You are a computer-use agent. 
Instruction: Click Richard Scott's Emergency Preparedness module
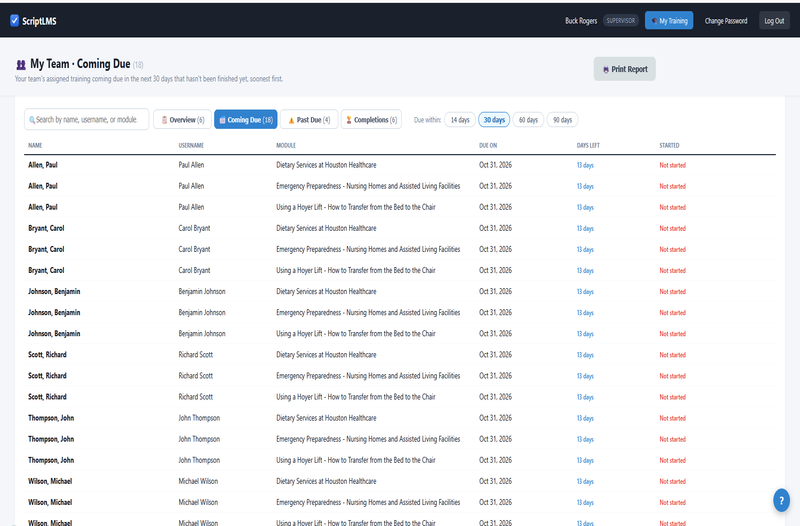pos(368,376)
